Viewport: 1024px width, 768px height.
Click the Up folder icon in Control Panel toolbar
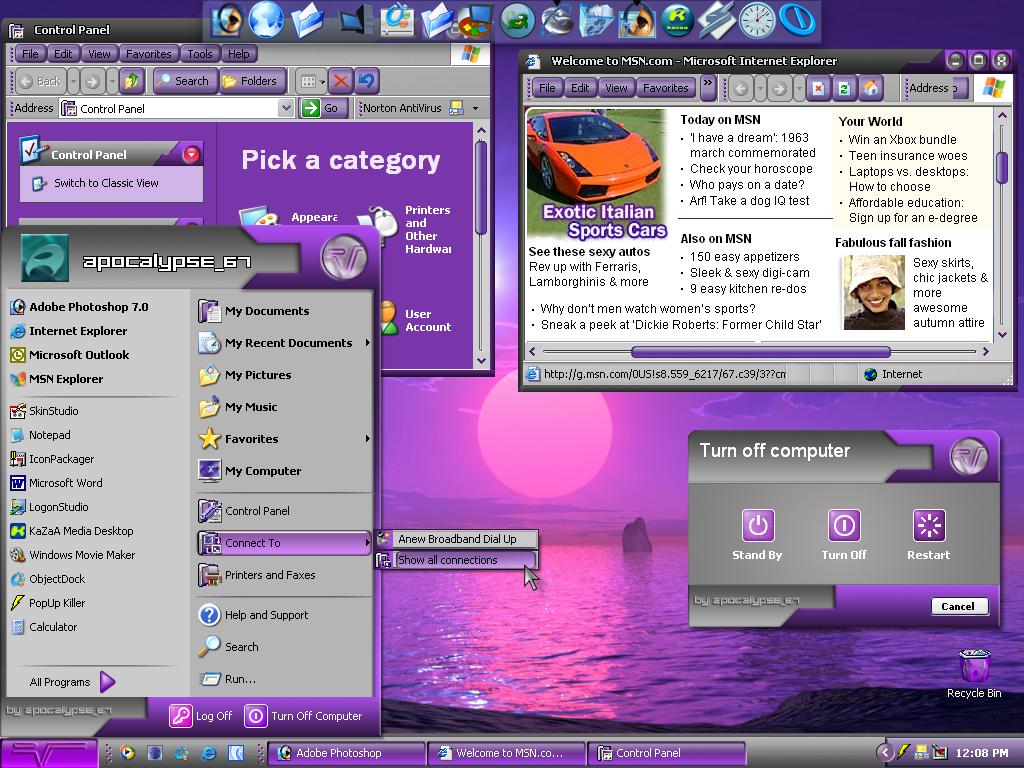(x=131, y=81)
